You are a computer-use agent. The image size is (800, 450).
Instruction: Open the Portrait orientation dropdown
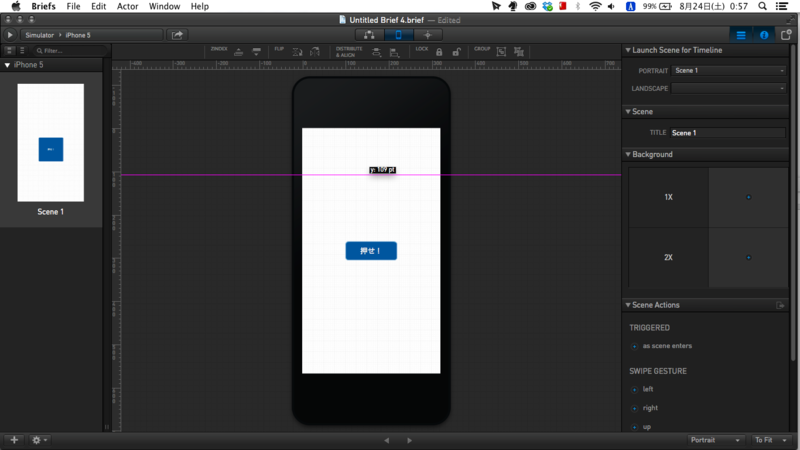(715, 440)
